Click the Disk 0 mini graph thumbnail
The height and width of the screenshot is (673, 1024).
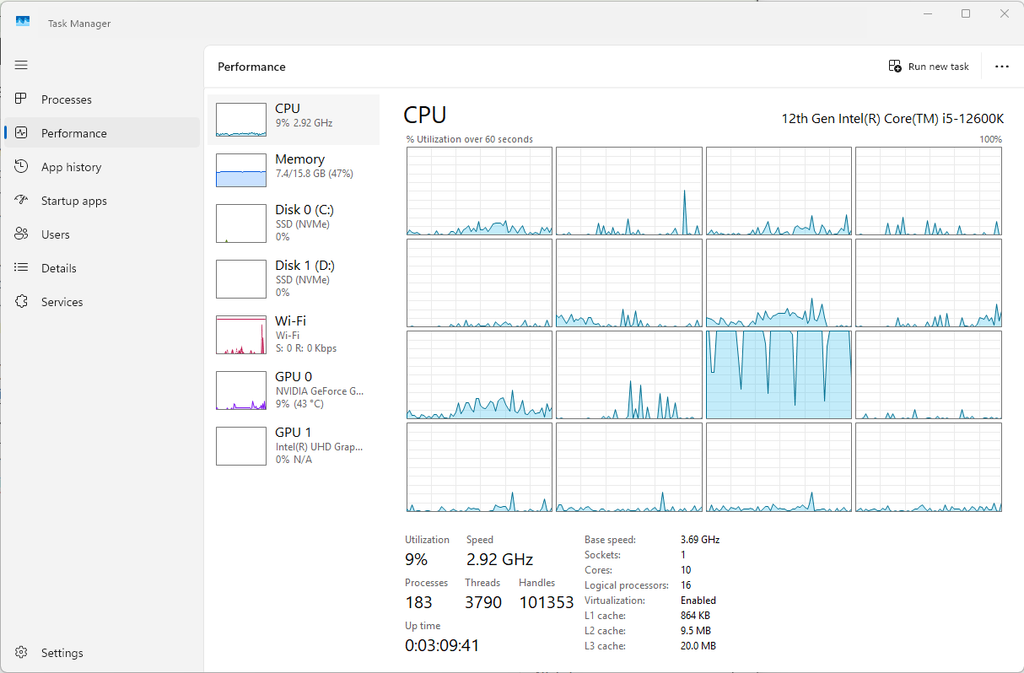[x=241, y=223]
